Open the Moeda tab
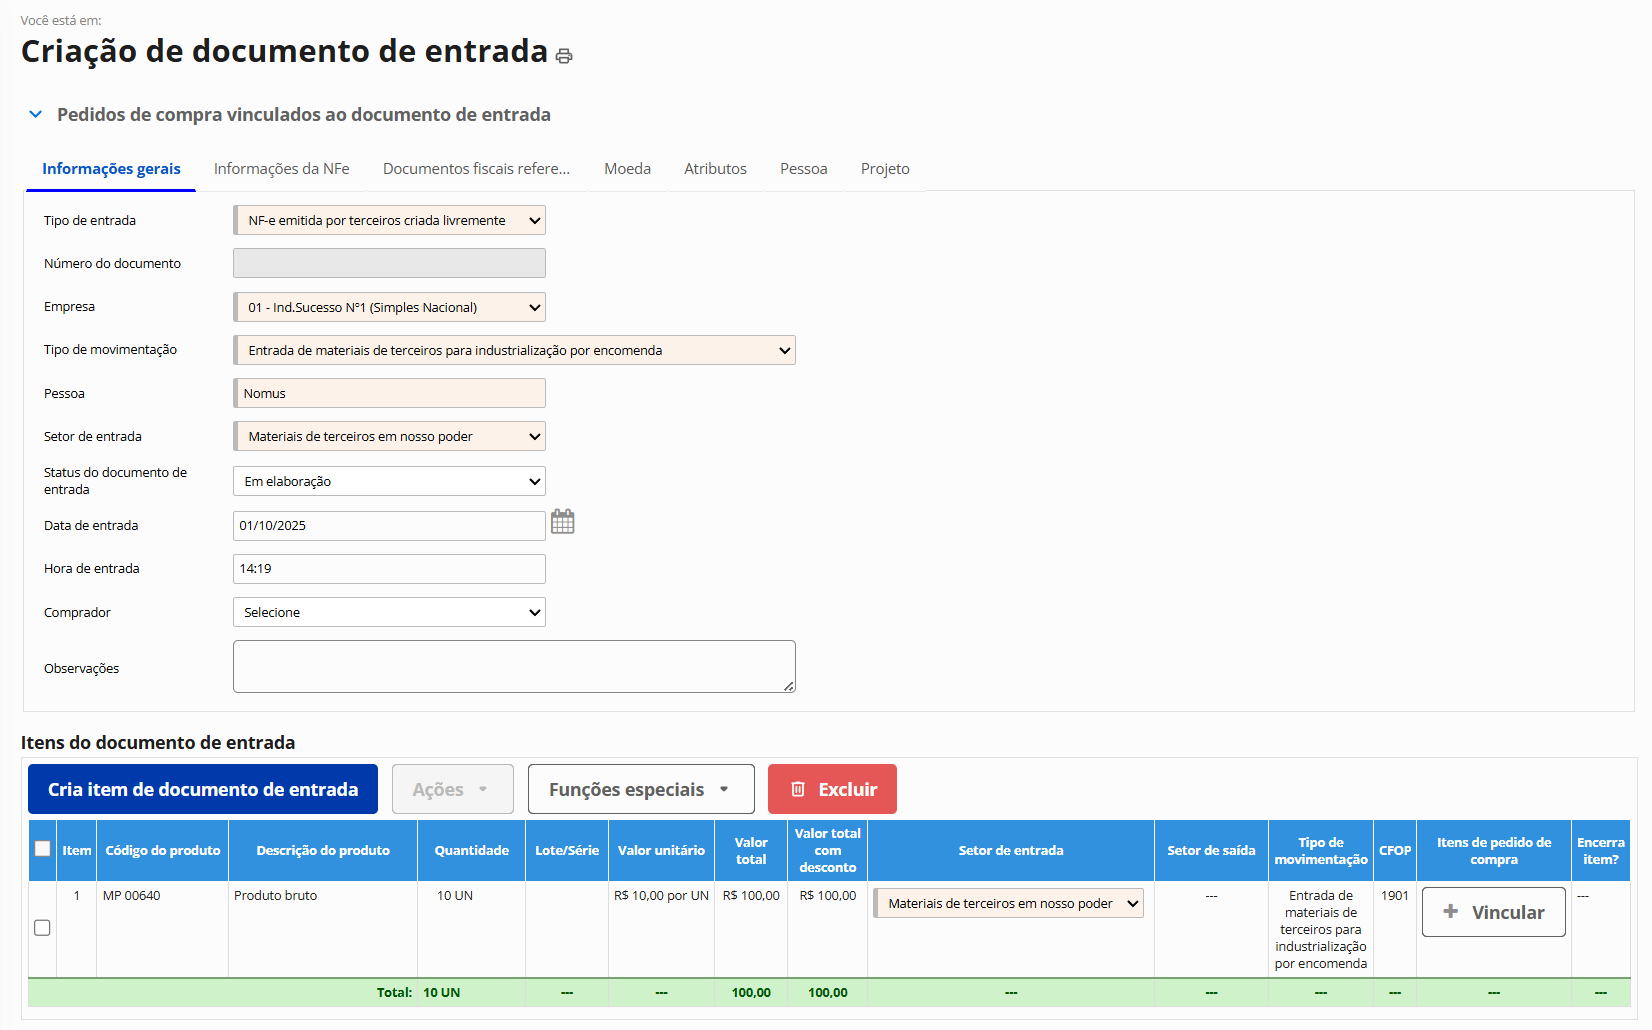1652x1030 pixels. (627, 169)
